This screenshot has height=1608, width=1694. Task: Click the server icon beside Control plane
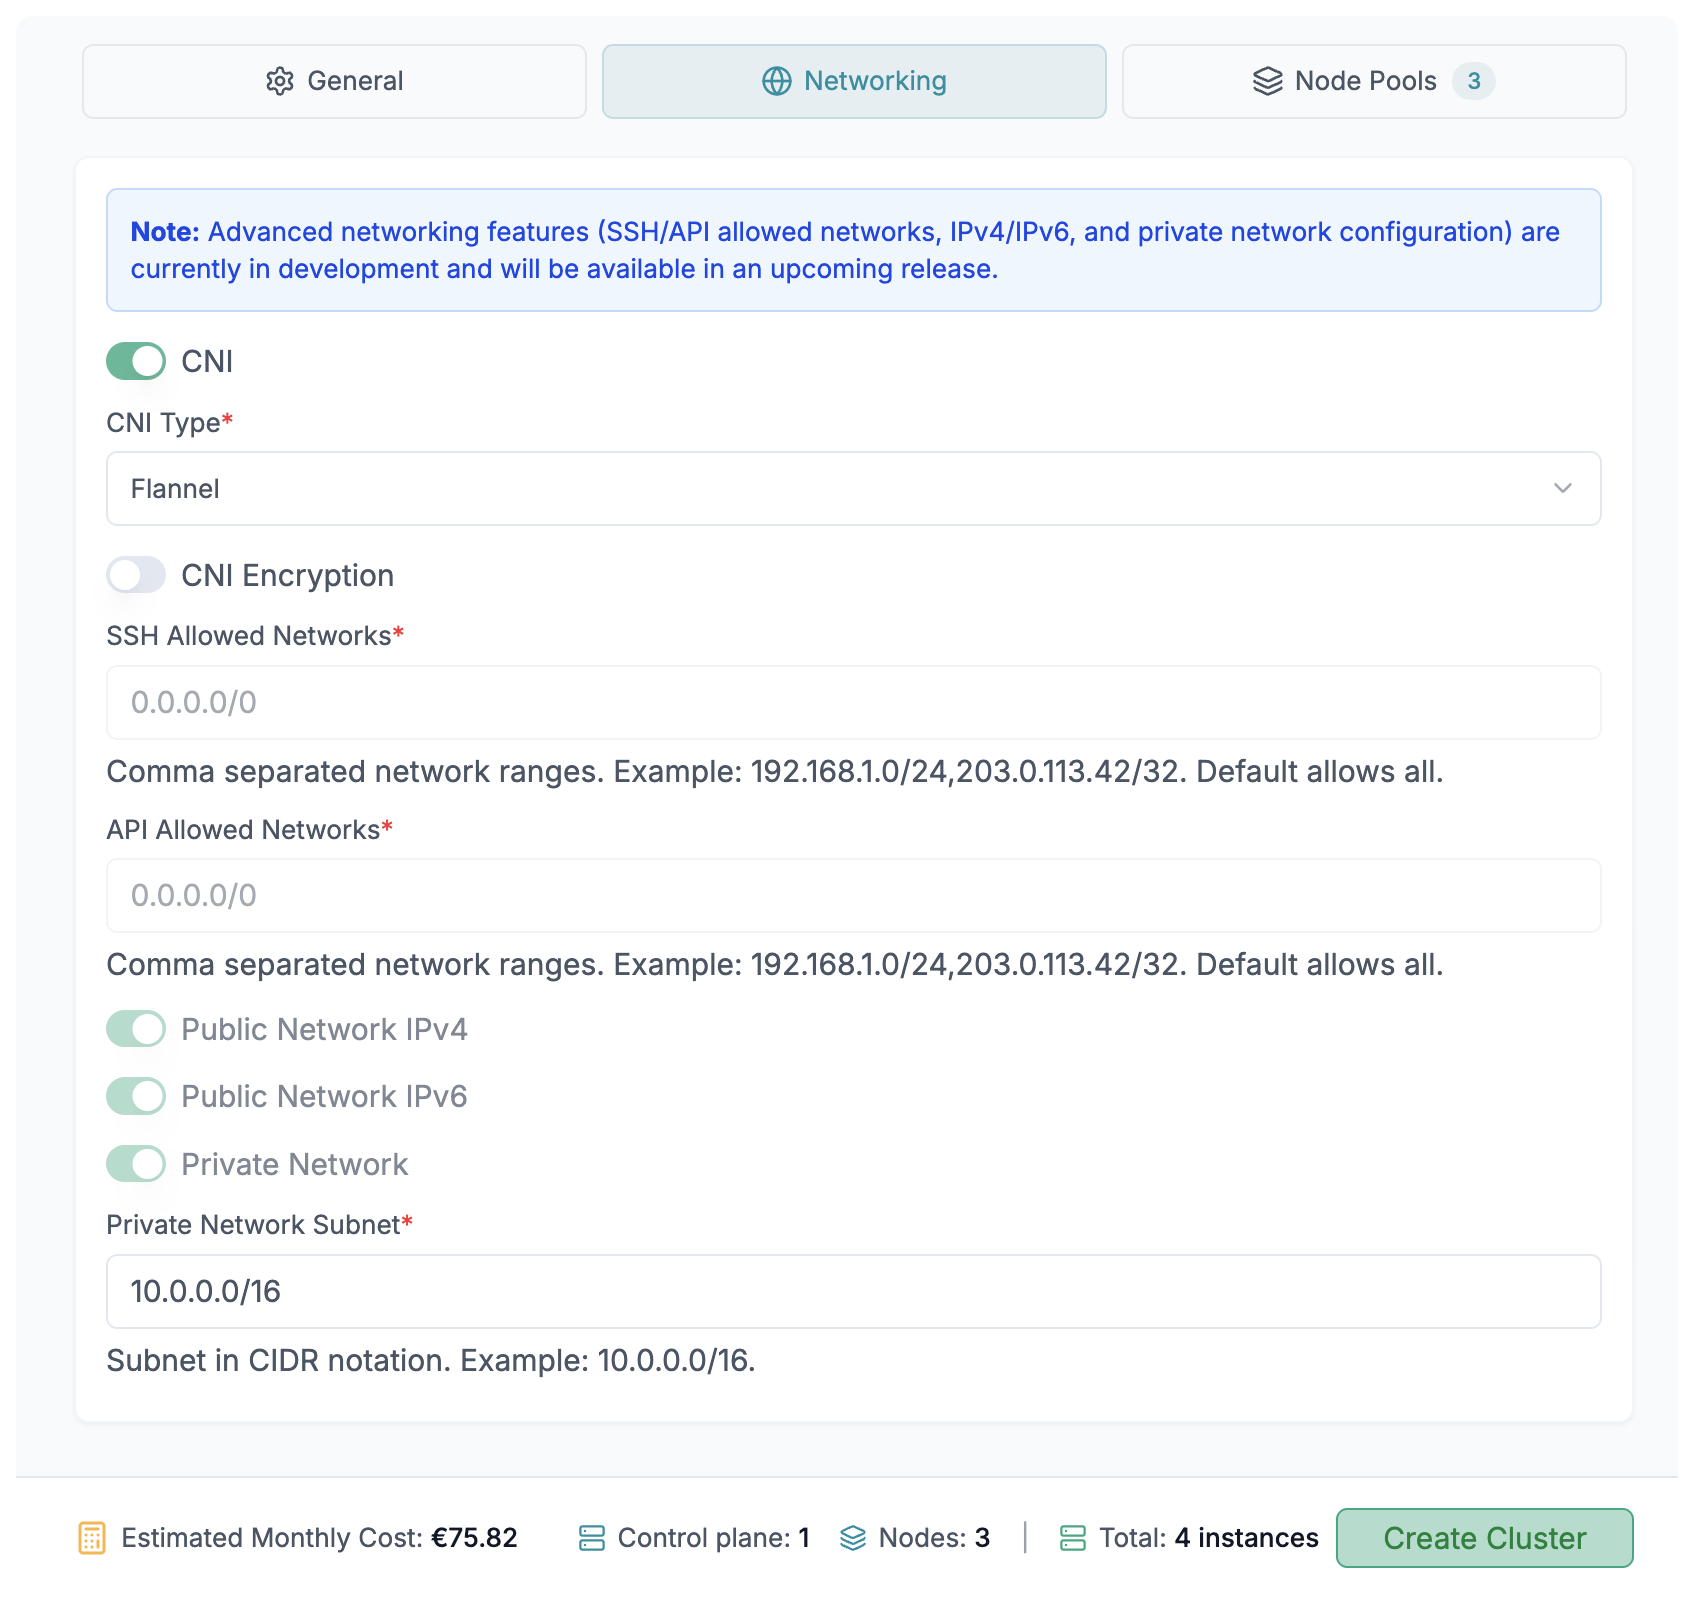point(591,1538)
